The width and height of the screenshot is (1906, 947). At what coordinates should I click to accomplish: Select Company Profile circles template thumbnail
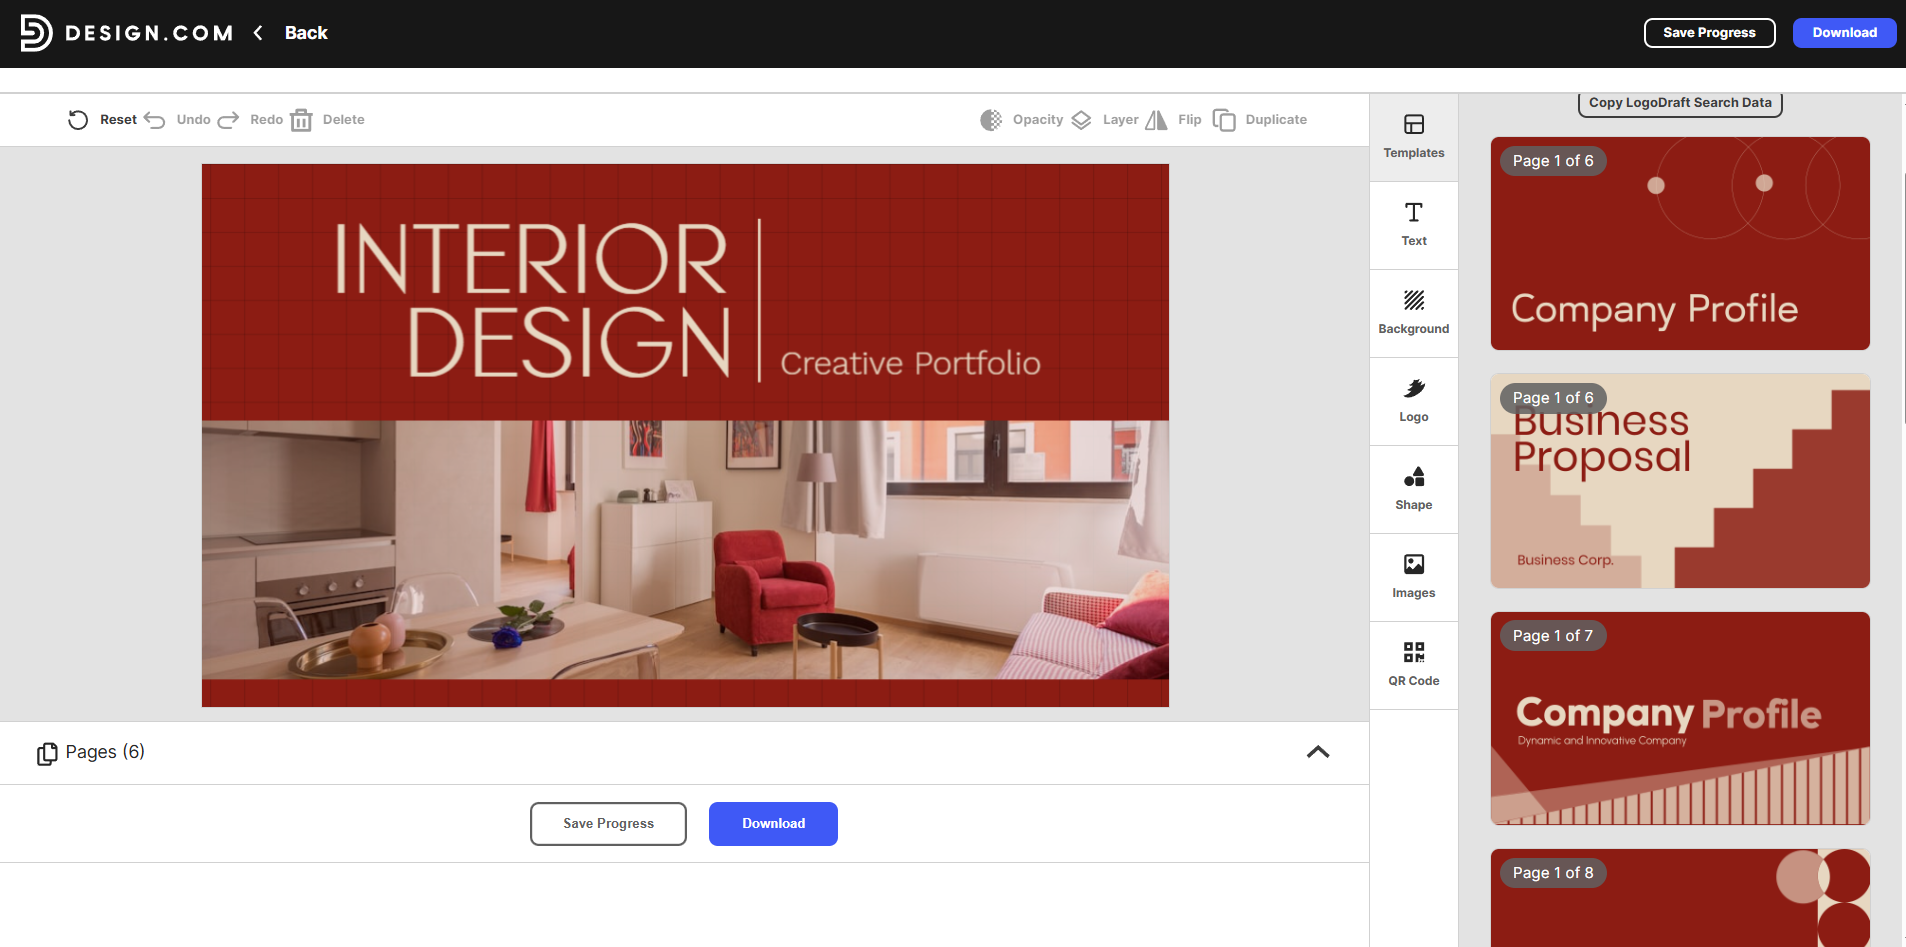1680,243
